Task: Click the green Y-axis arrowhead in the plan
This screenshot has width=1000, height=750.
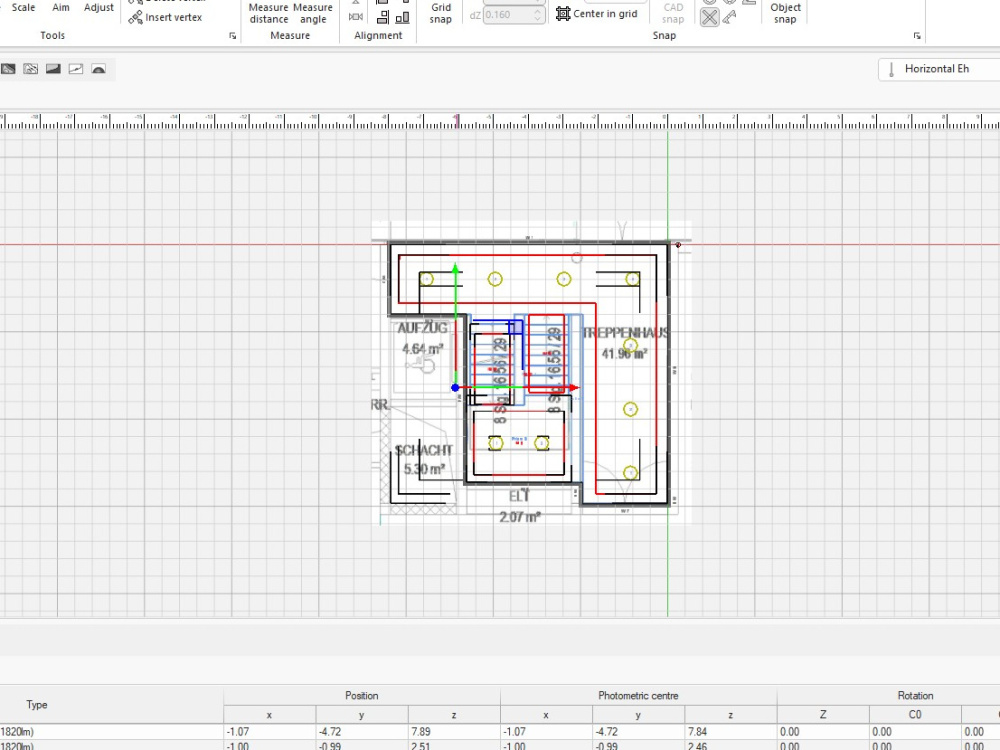Action: pos(455,268)
